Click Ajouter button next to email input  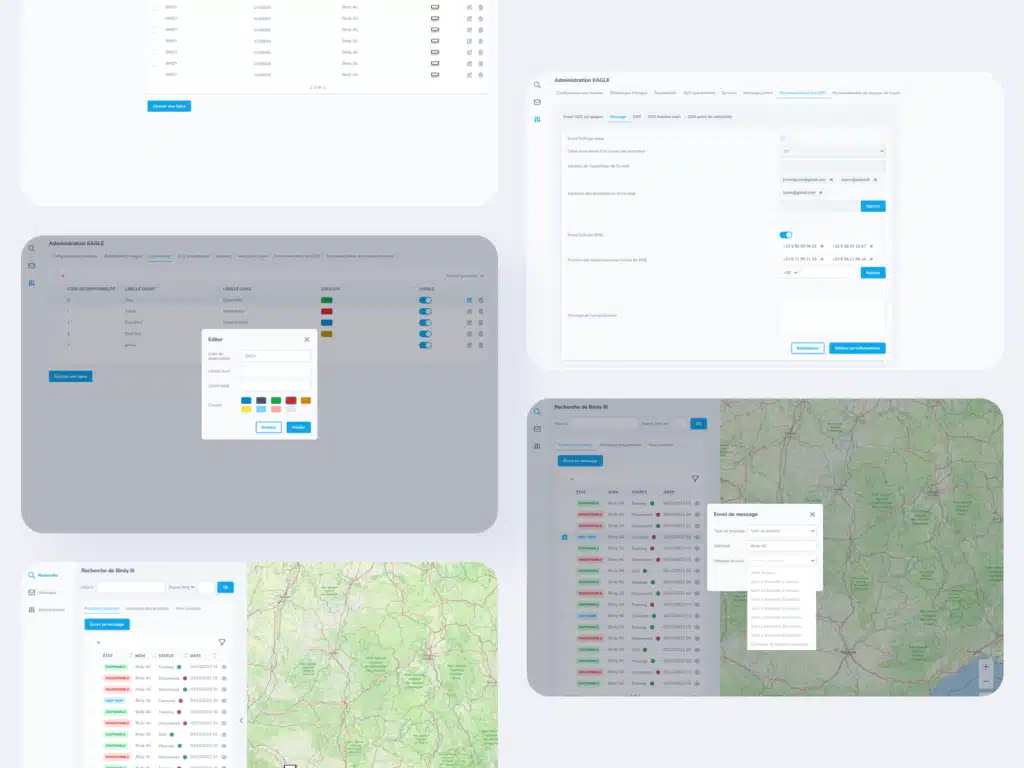coord(872,206)
